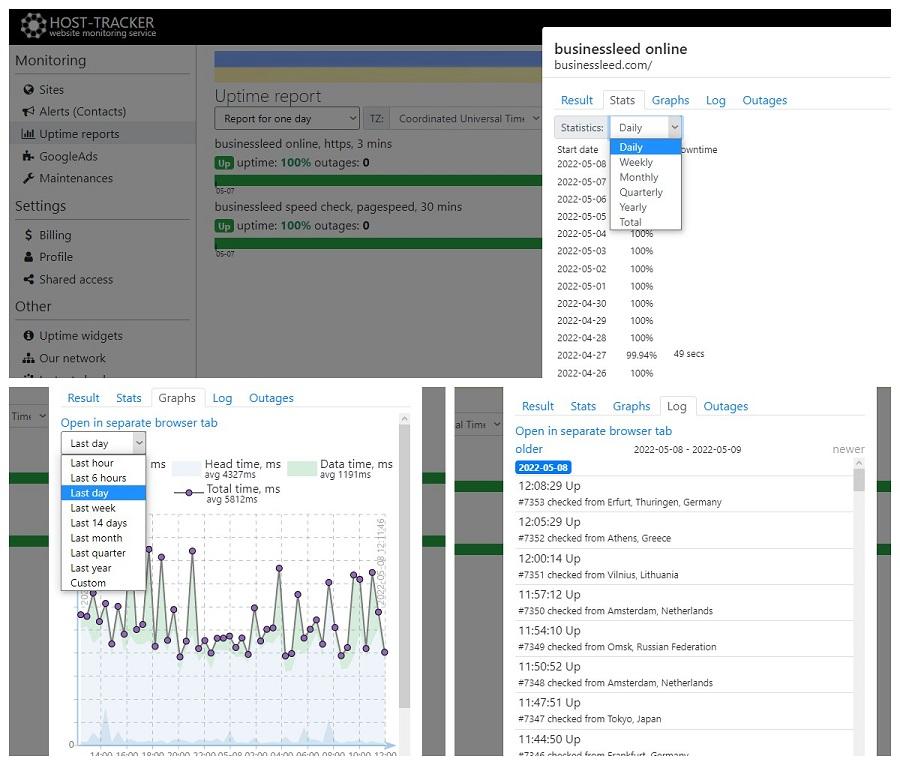Click the Maintenances wrench icon

28,178
